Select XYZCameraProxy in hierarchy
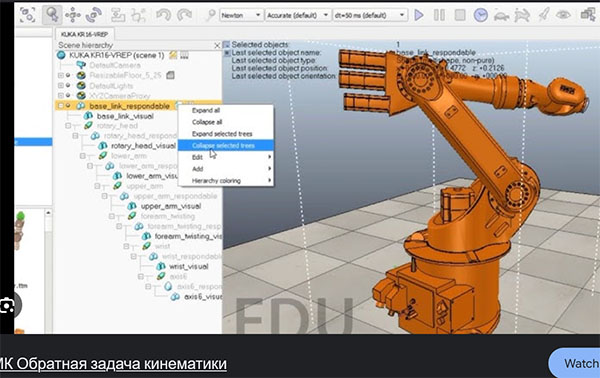The width and height of the screenshot is (600, 378). click(x=119, y=96)
